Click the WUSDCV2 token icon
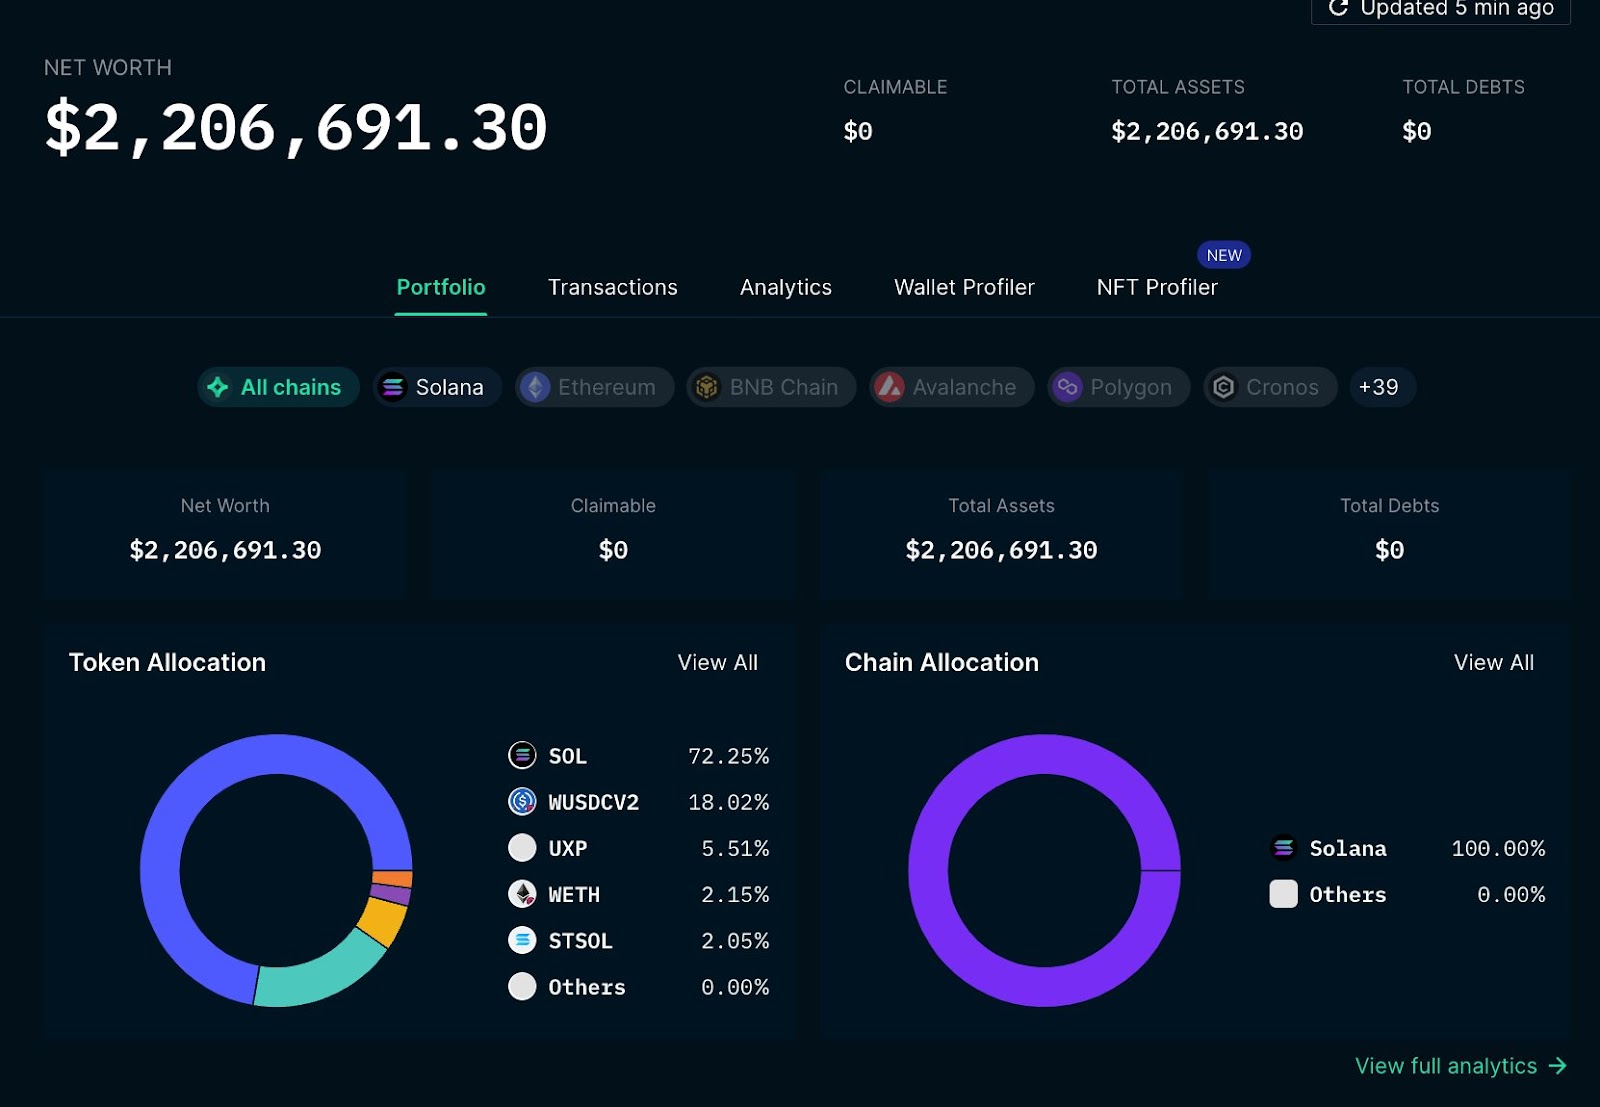The image size is (1600, 1107). point(522,801)
